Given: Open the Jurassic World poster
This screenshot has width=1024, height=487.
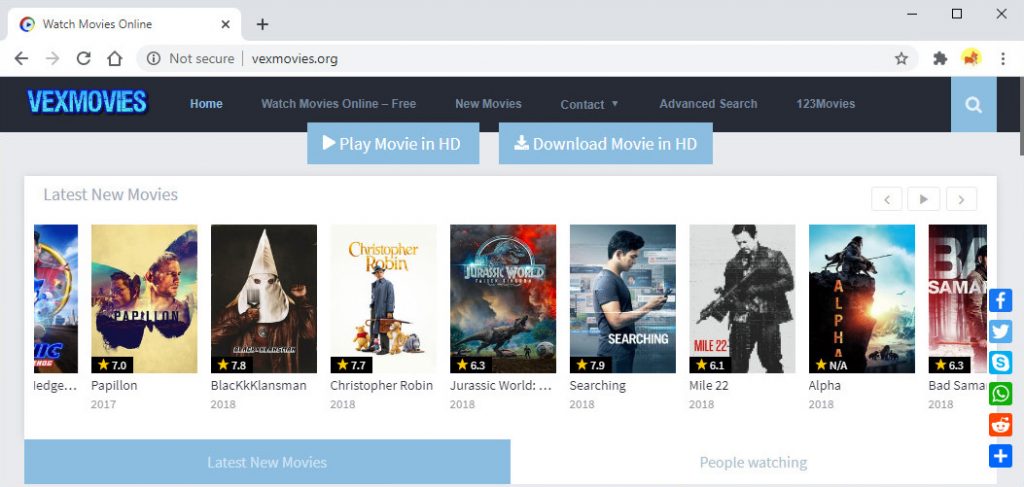Looking at the screenshot, I should [503, 299].
